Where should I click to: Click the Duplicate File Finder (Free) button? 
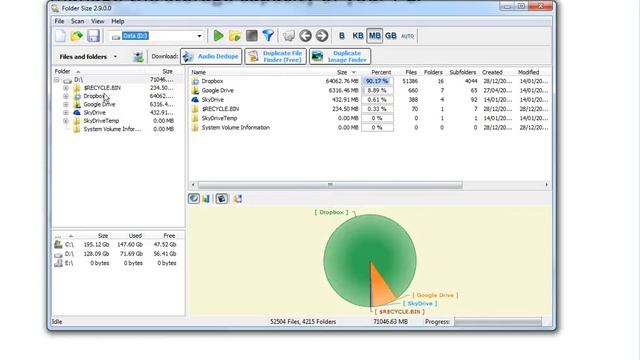tap(276, 56)
